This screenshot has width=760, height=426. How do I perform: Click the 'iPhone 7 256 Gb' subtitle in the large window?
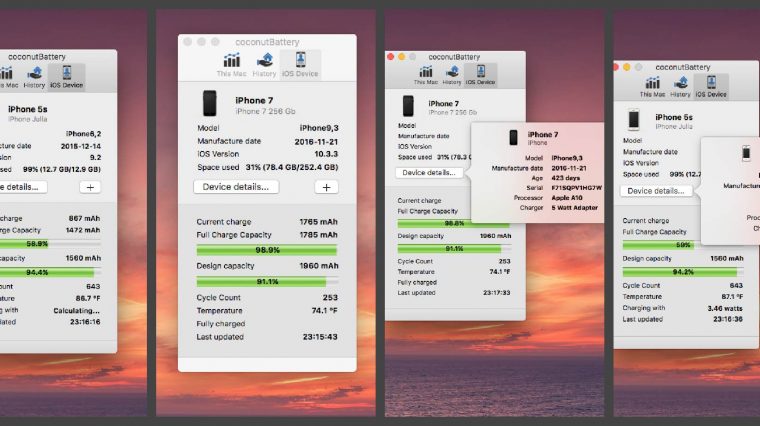tap(265, 111)
